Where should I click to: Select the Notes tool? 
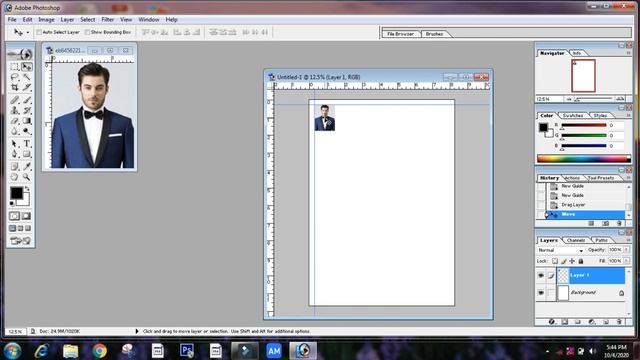pyautogui.click(x=15, y=167)
